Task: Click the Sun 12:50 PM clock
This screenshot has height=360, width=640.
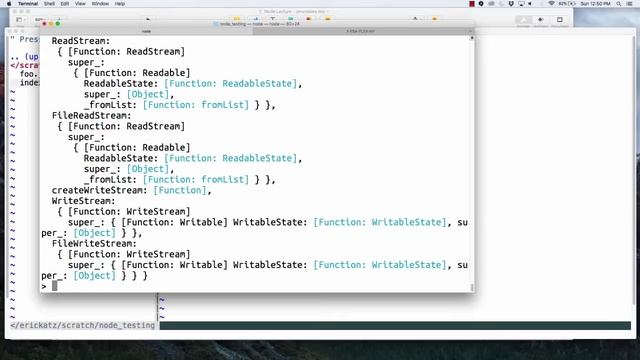Action: pyautogui.click(x=596, y=4)
